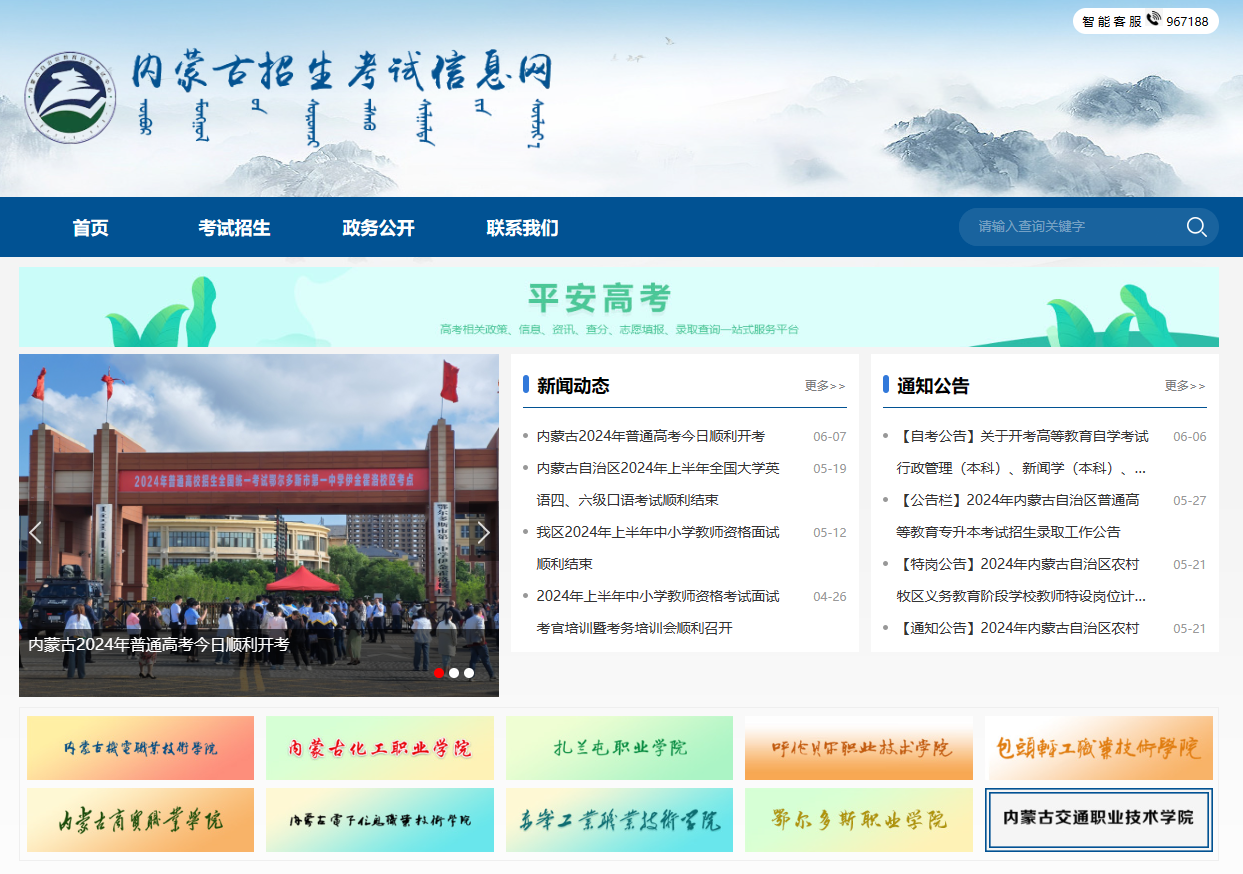This screenshot has width=1243, height=874.
Task: Open the 扎兰屯职业学院 banner
Action: click(619, 748)
